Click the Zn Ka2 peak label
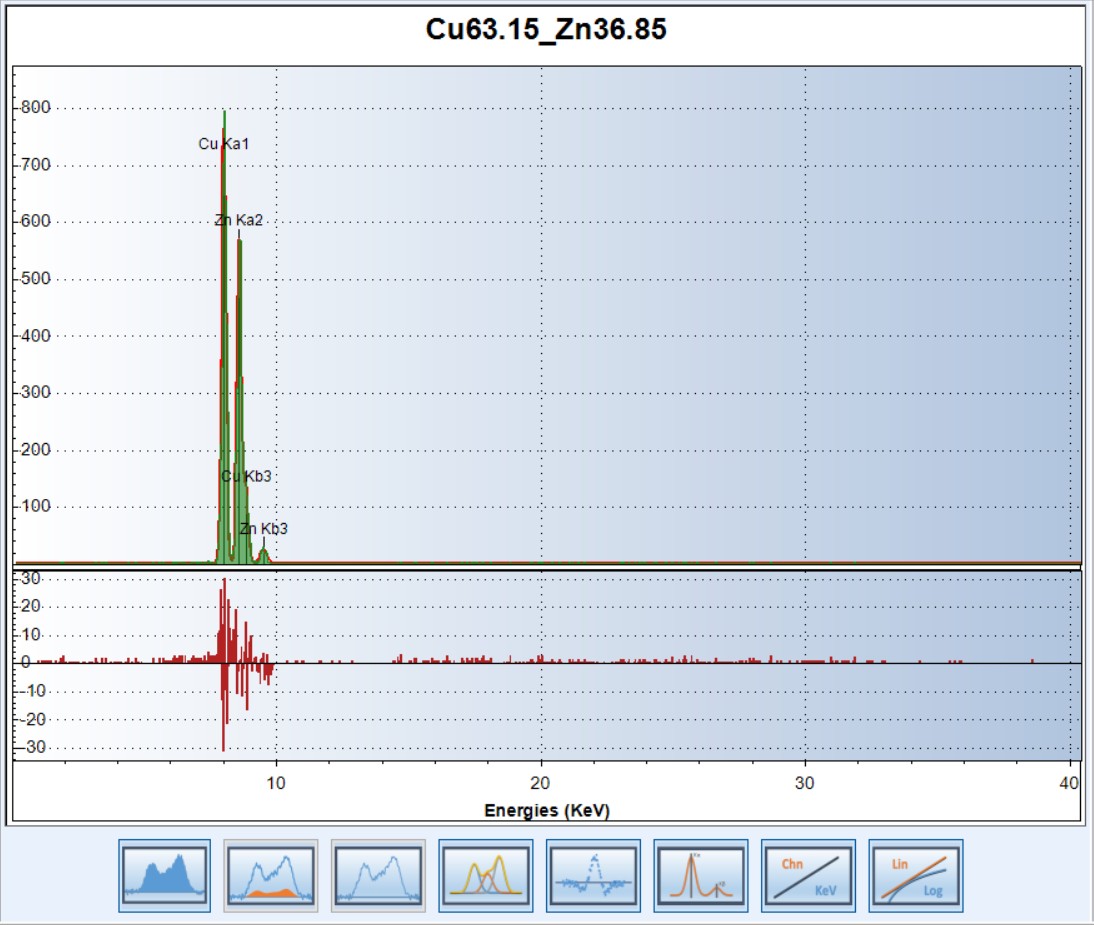The image size is (1094, 925). coord(239,220)
